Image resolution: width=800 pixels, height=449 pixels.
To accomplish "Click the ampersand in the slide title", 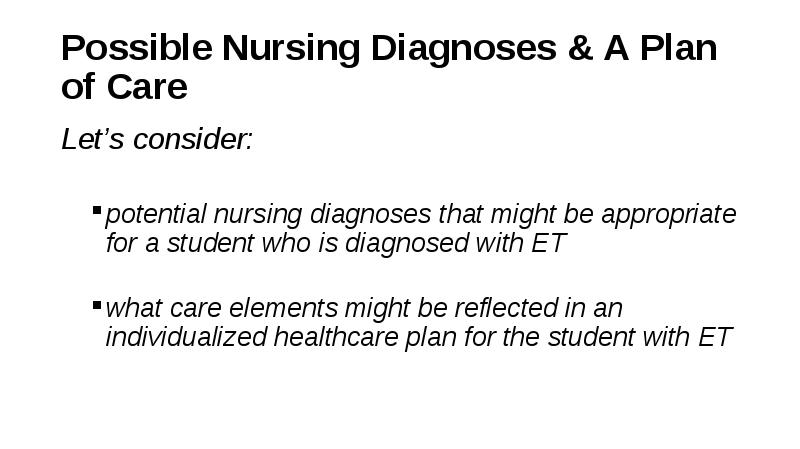I will coord(580,47).
